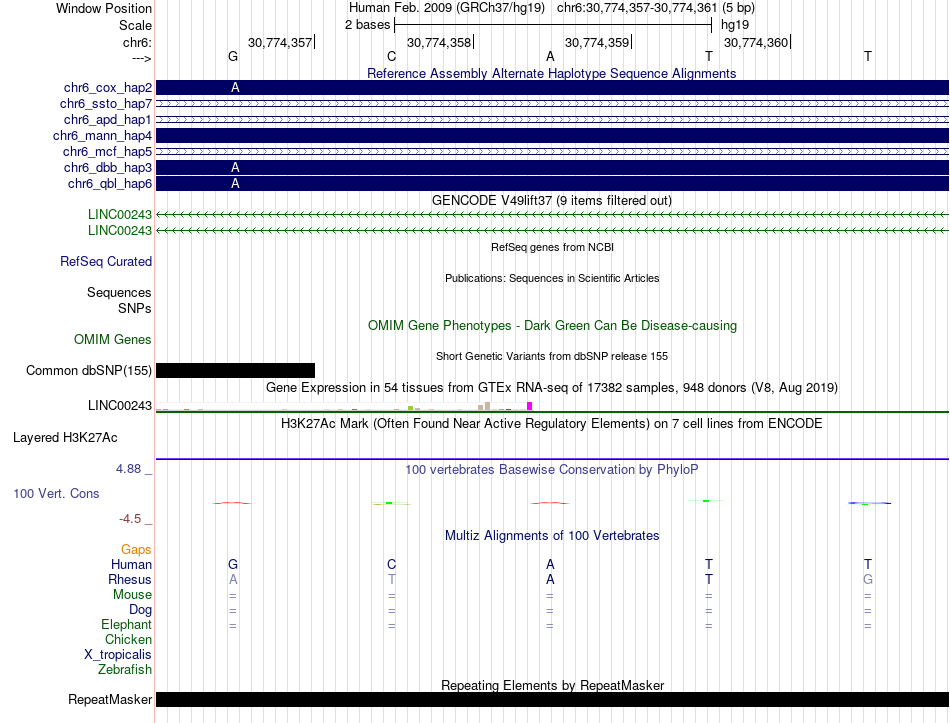Click the Window Position coordinates chr6:30,774,357-30,774,361
The width and height of the screenshot is (950, 723).
637,8
